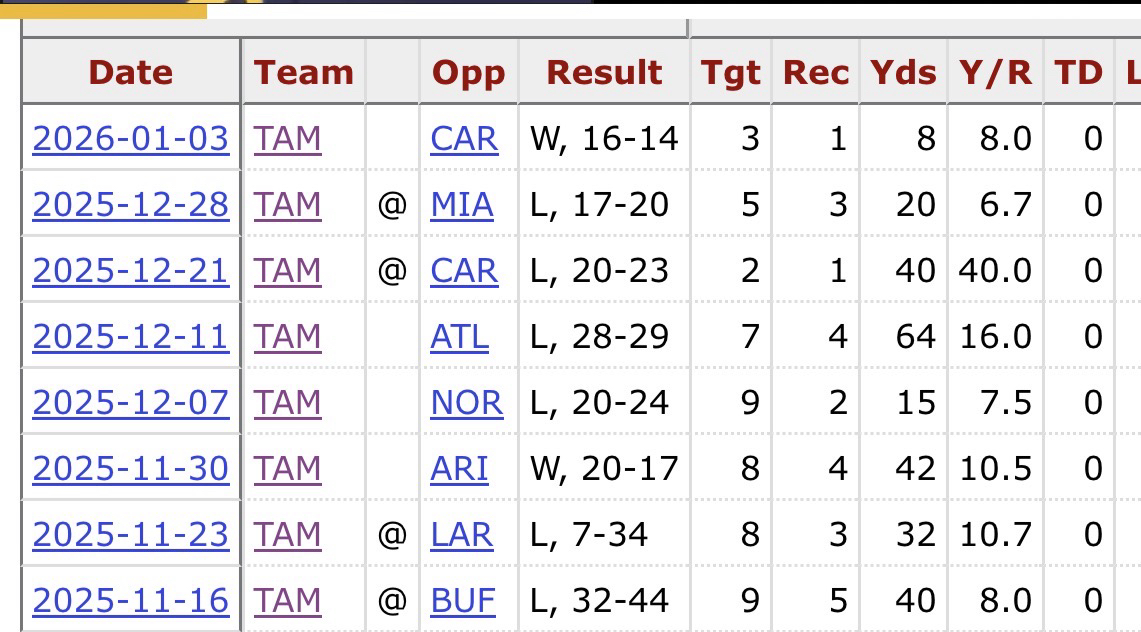Sort by the Result column header
This screenshot has height=632, width=1141.
[605, 72]
